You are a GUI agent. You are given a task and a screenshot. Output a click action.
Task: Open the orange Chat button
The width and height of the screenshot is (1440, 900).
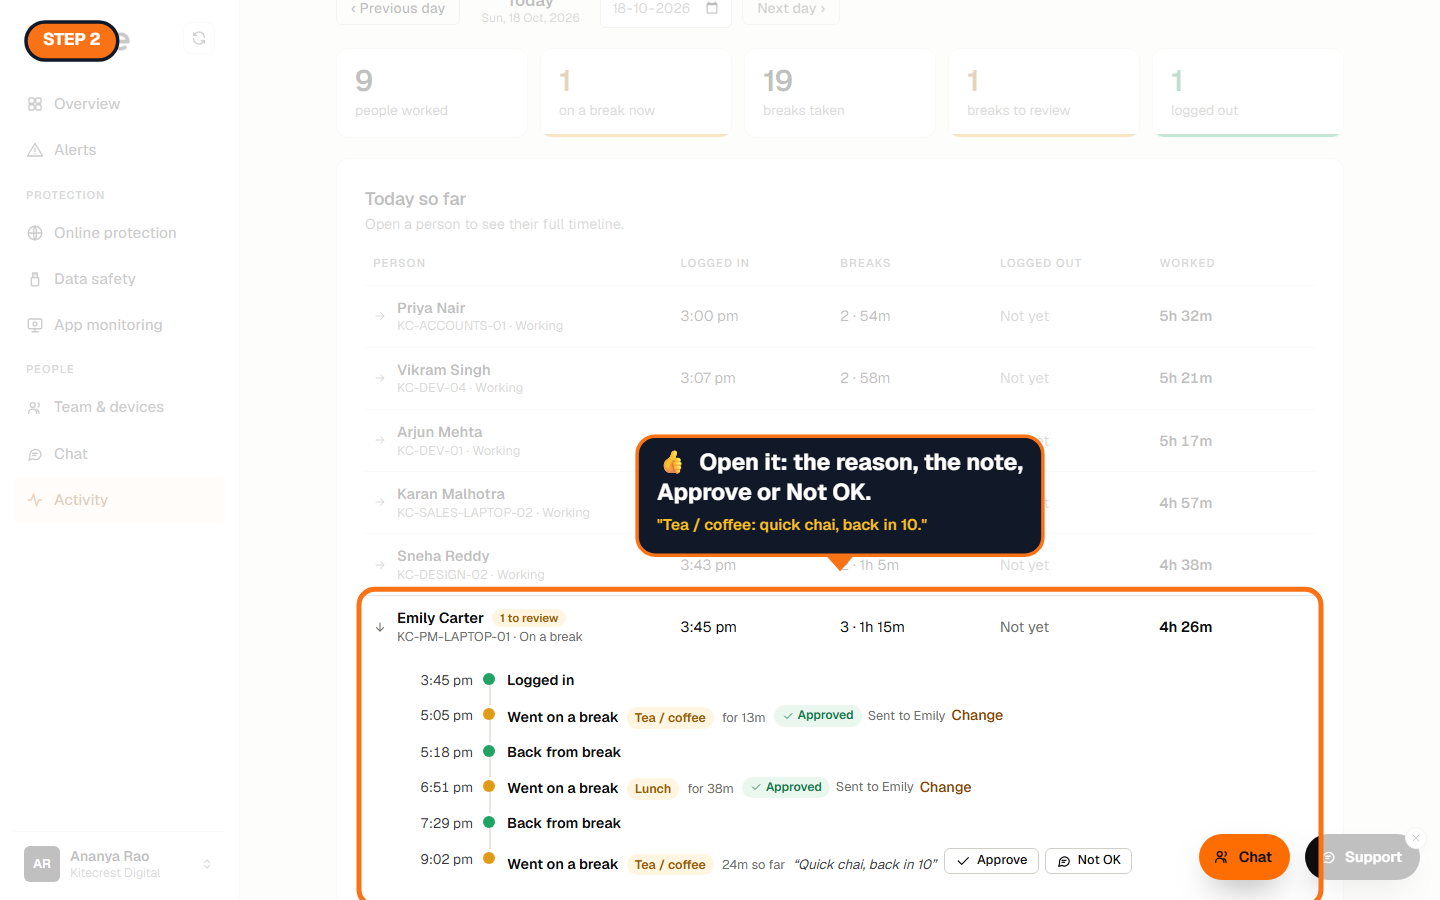(1244, 857)
